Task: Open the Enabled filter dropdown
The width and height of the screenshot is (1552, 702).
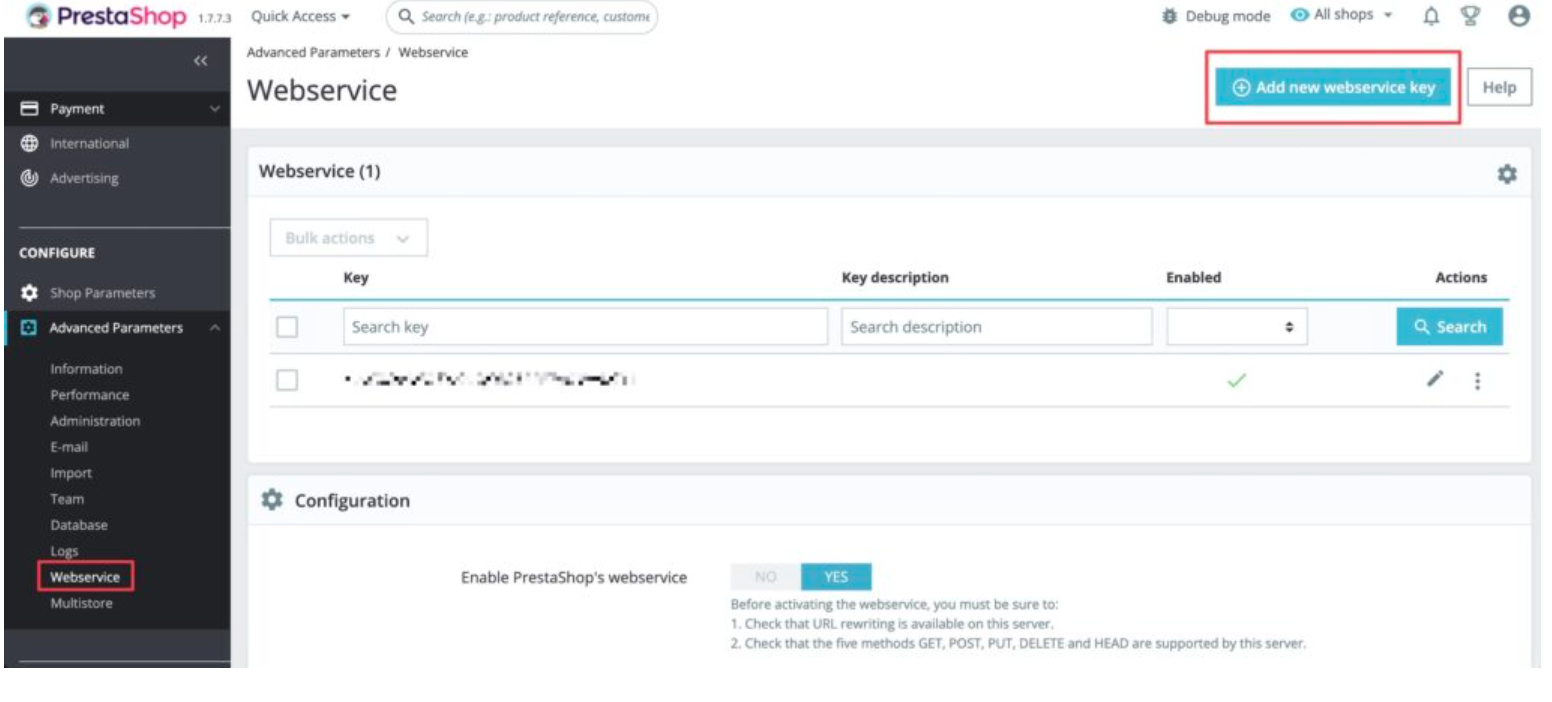Action: click(1237, 327)
